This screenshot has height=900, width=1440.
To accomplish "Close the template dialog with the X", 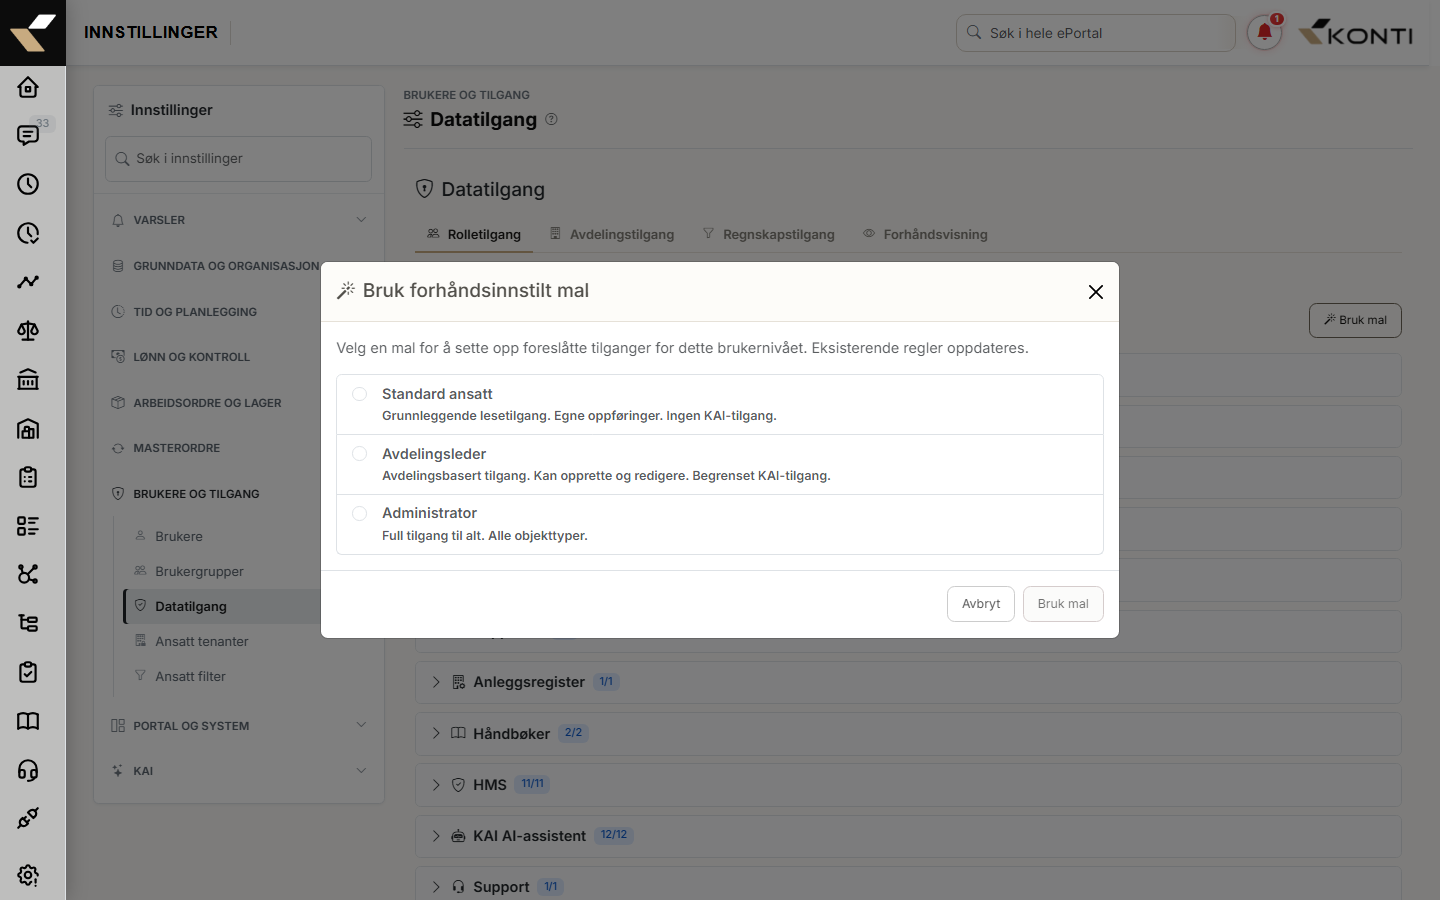I will 1096,292.
